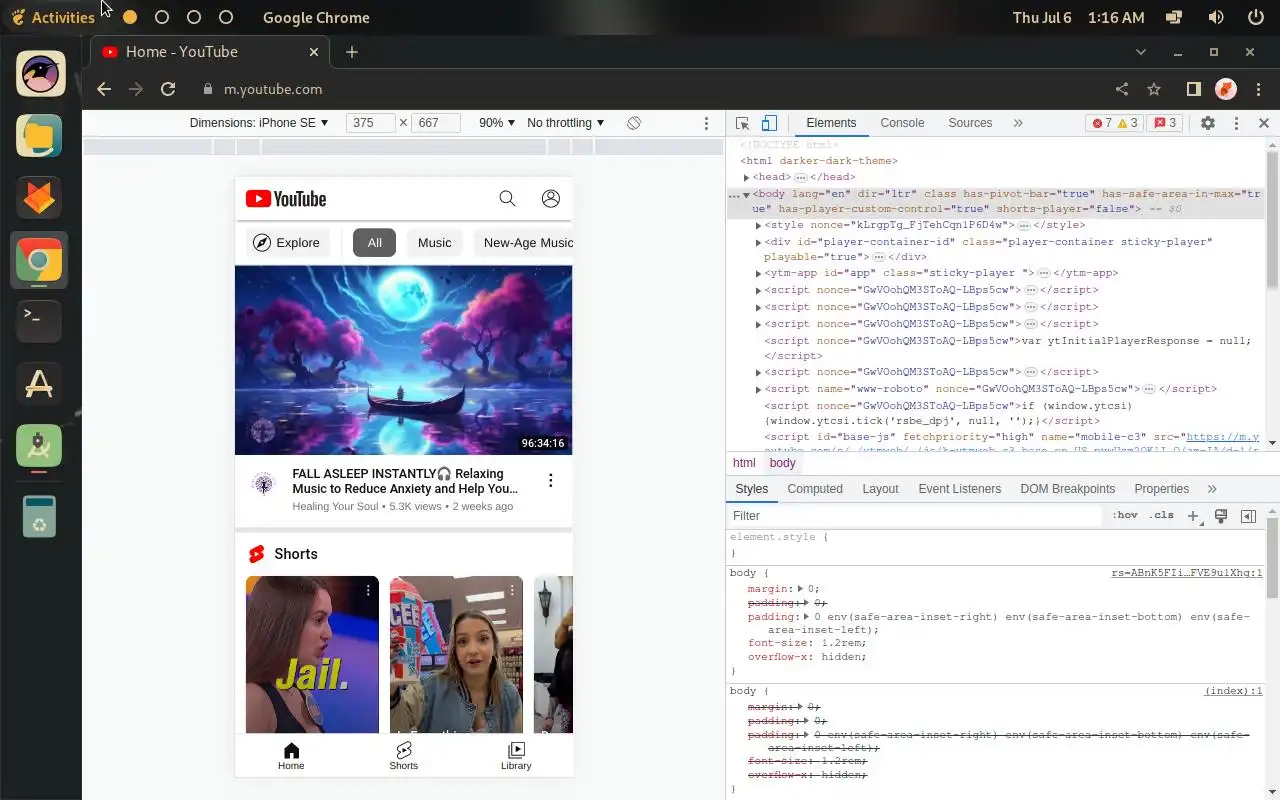Open Activities overview
Image resolution: width=1280 pixels, height=800 pixels.
pyautogui.click(x=53, y=17)
